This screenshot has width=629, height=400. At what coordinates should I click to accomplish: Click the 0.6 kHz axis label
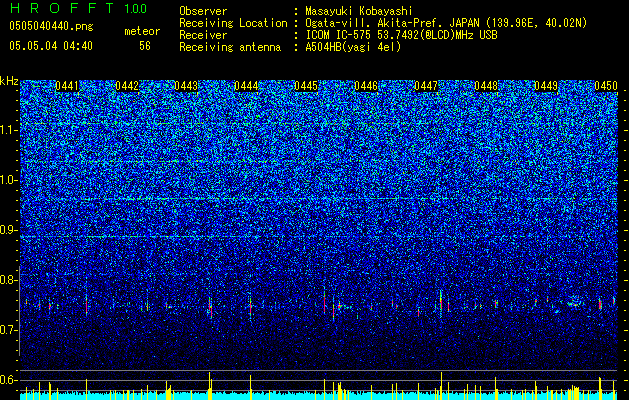point(8,380)
